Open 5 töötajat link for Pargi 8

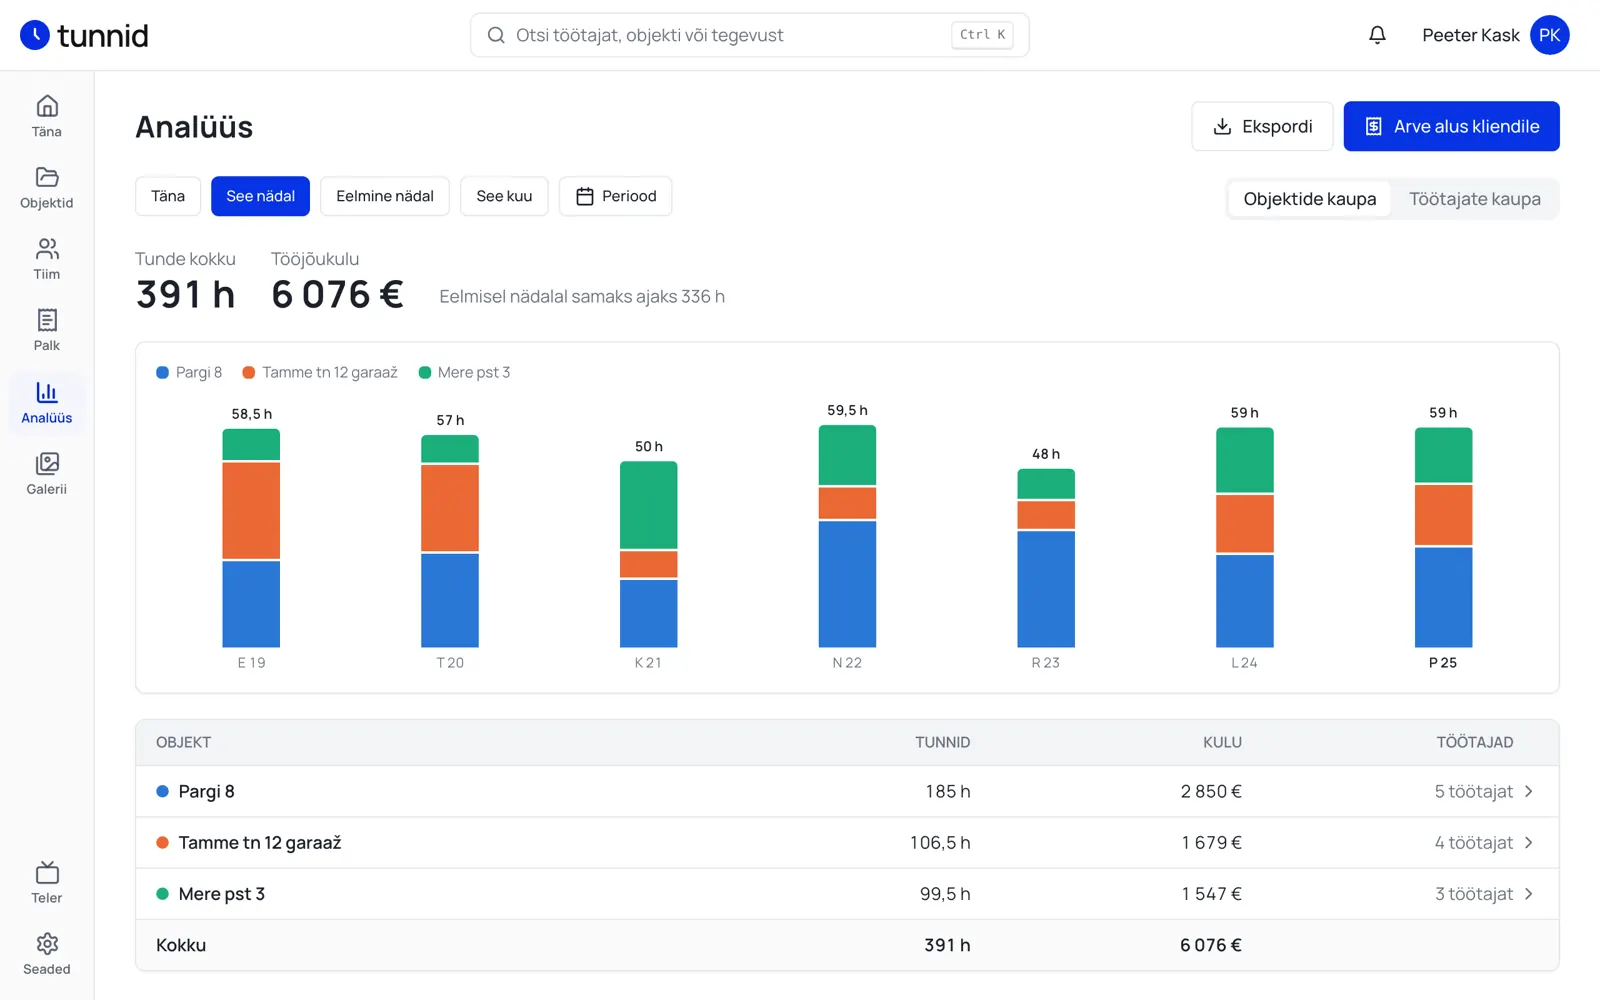point(1473,791)
